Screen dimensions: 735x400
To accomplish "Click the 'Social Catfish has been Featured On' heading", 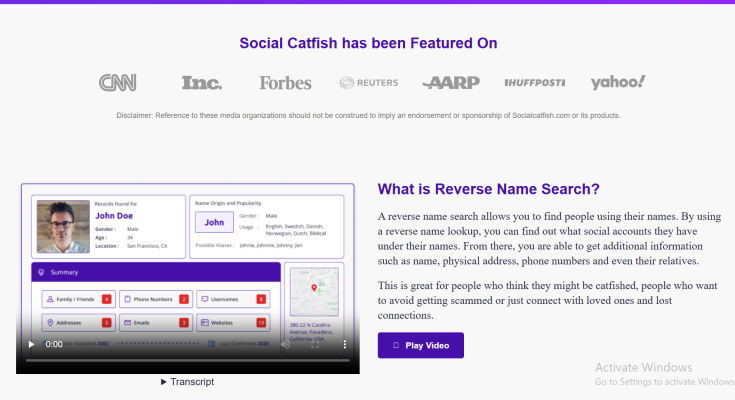I will tap(368, 43).
